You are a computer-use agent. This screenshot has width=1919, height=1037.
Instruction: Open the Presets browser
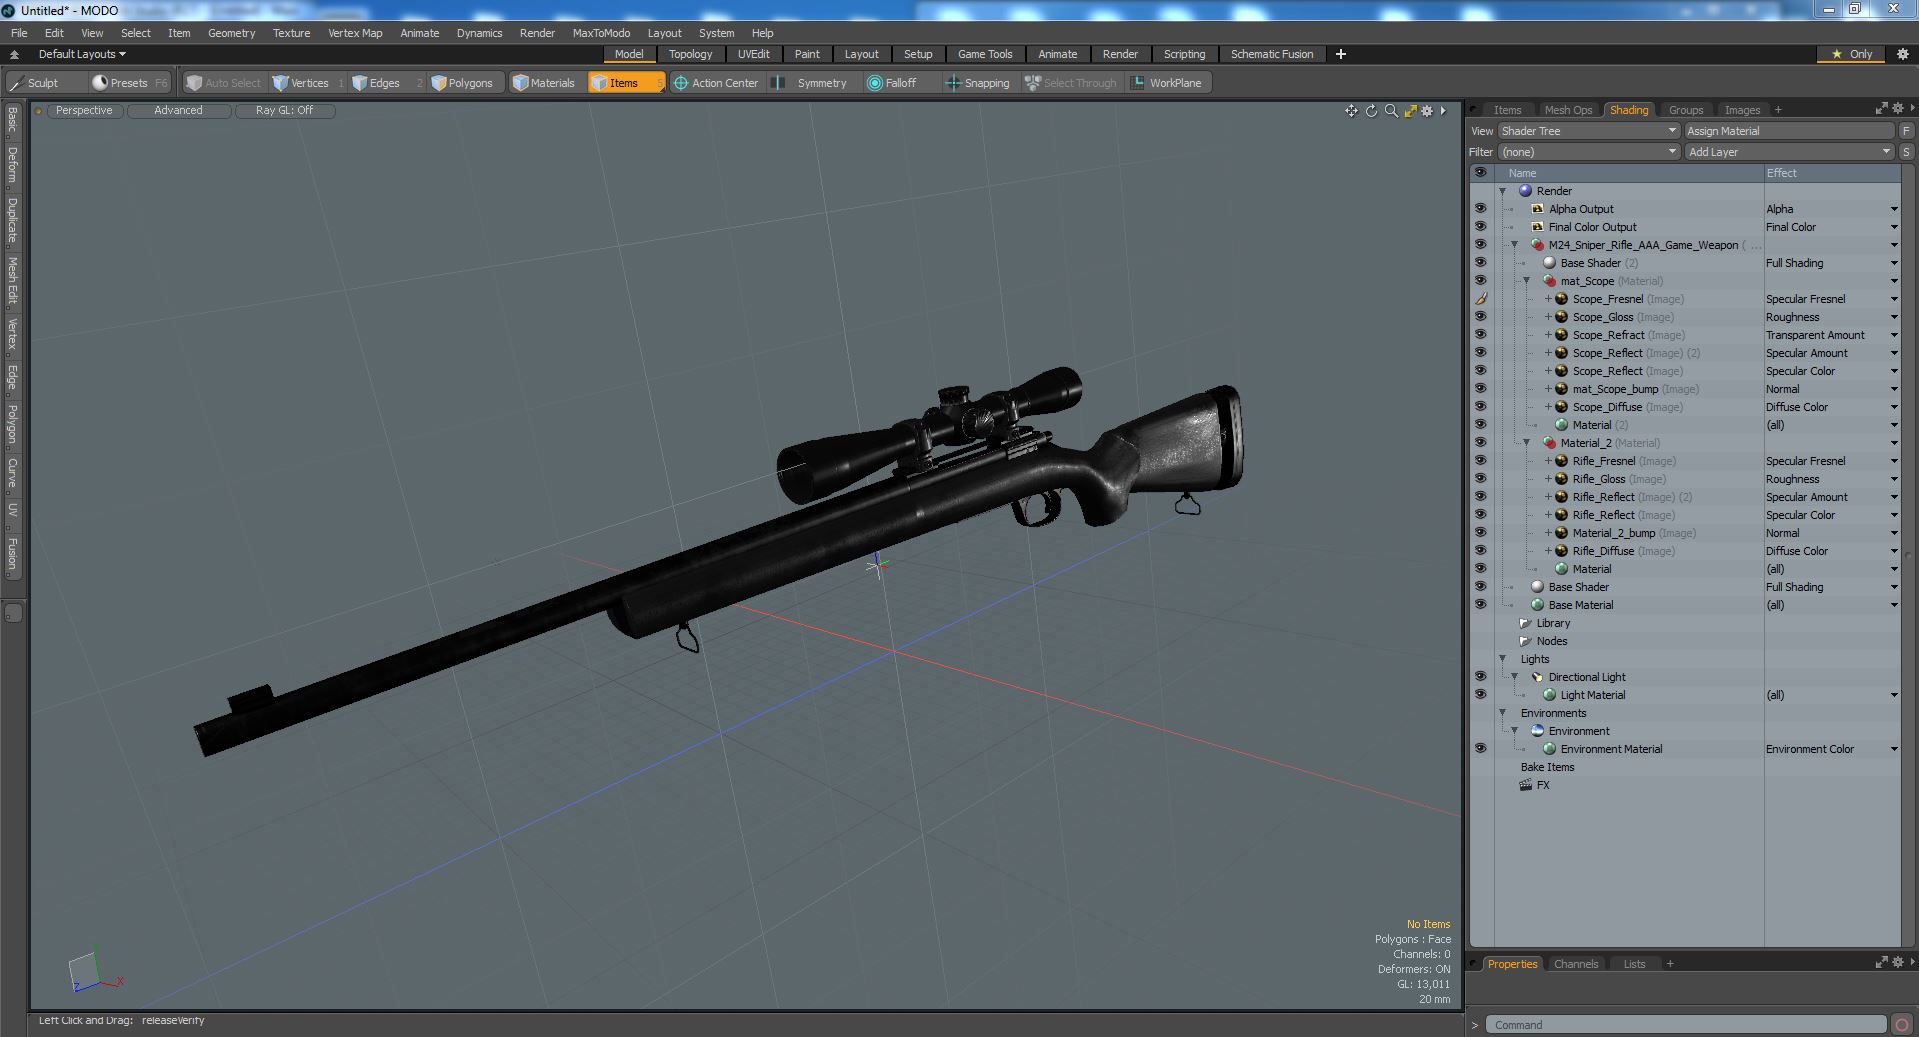coord(129,83)
